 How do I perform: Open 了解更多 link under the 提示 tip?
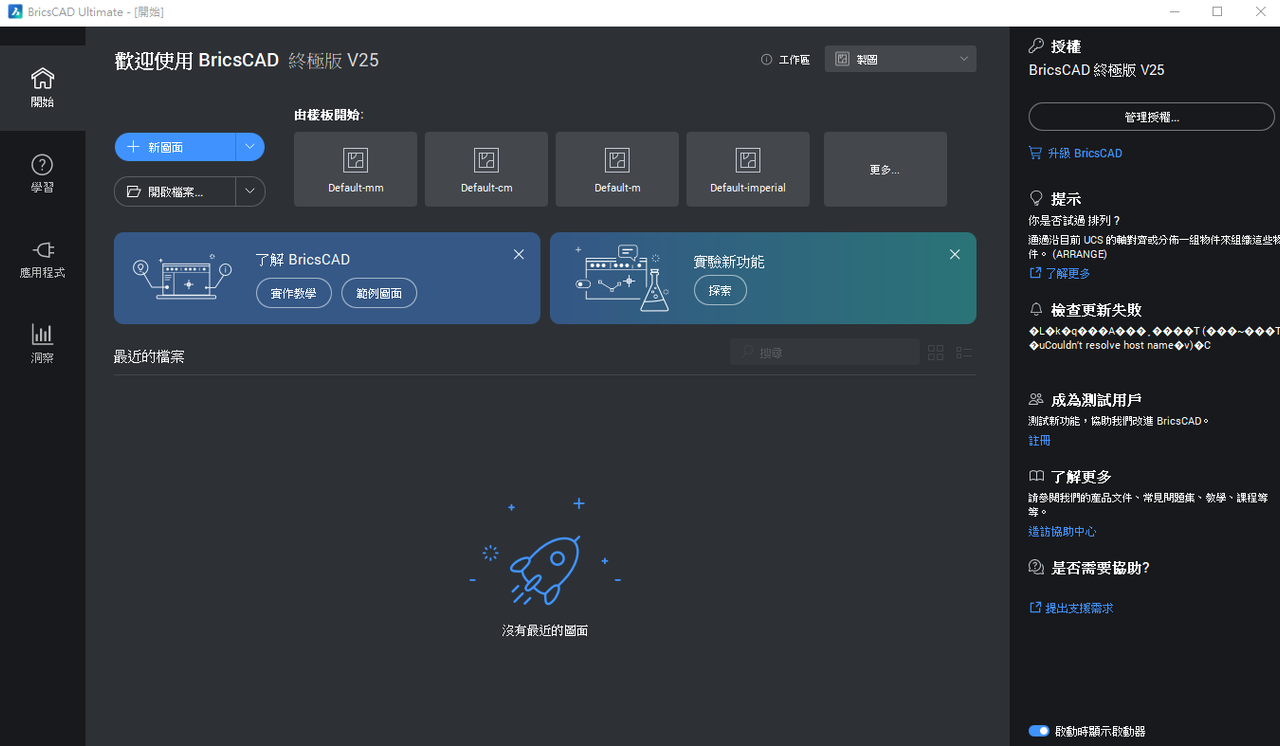tap(1060, 273)
